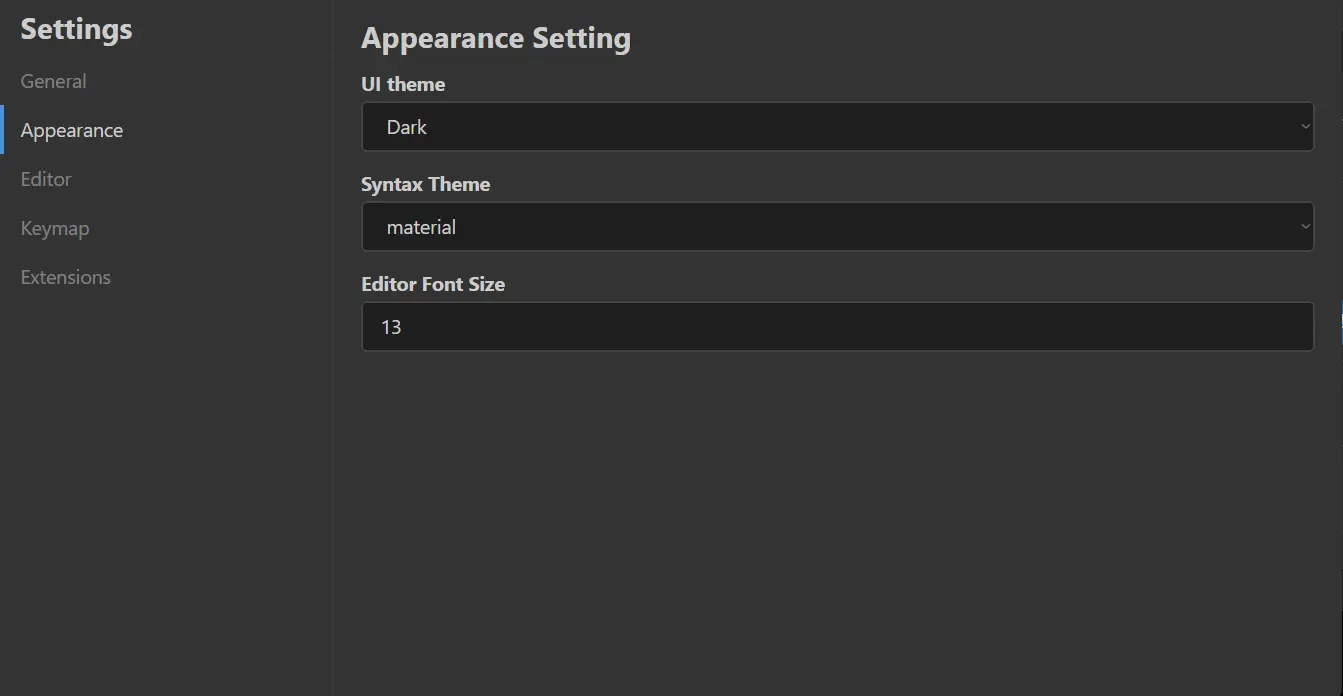Open the Keymap settings section
This screenshot has width=1343, height=696.
pos(55,228)
